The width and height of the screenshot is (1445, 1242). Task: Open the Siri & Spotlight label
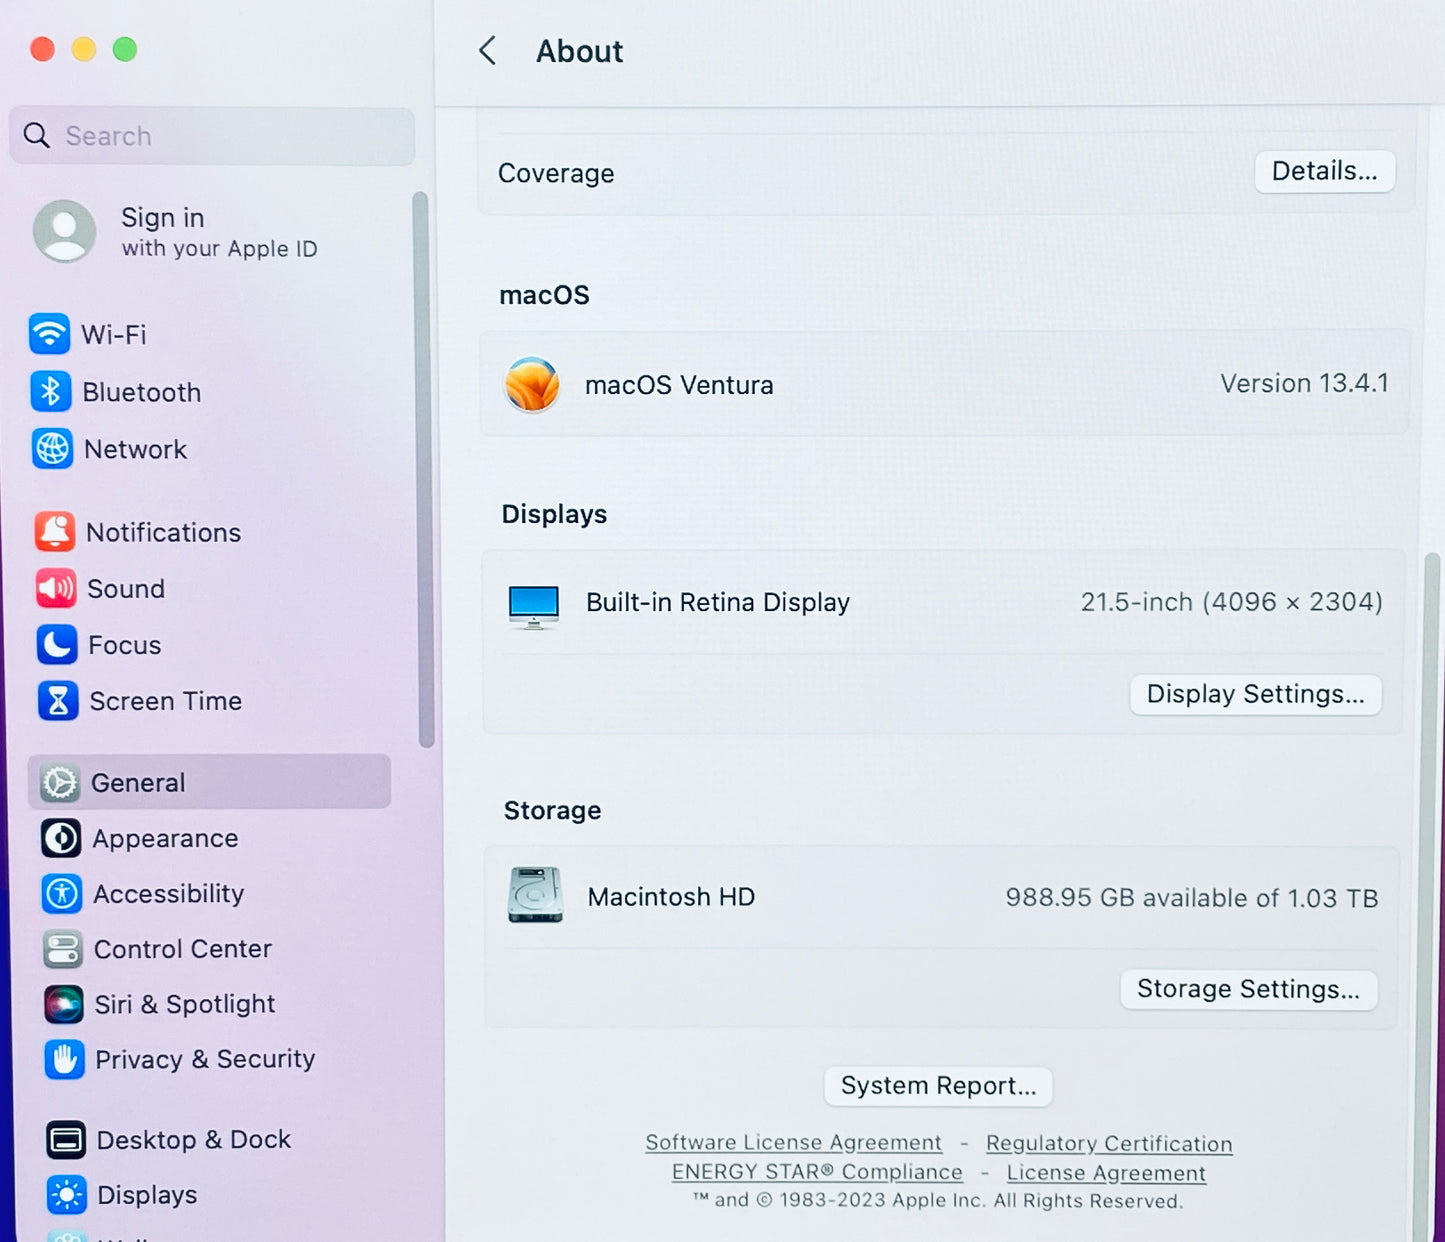pos(185,1004)
